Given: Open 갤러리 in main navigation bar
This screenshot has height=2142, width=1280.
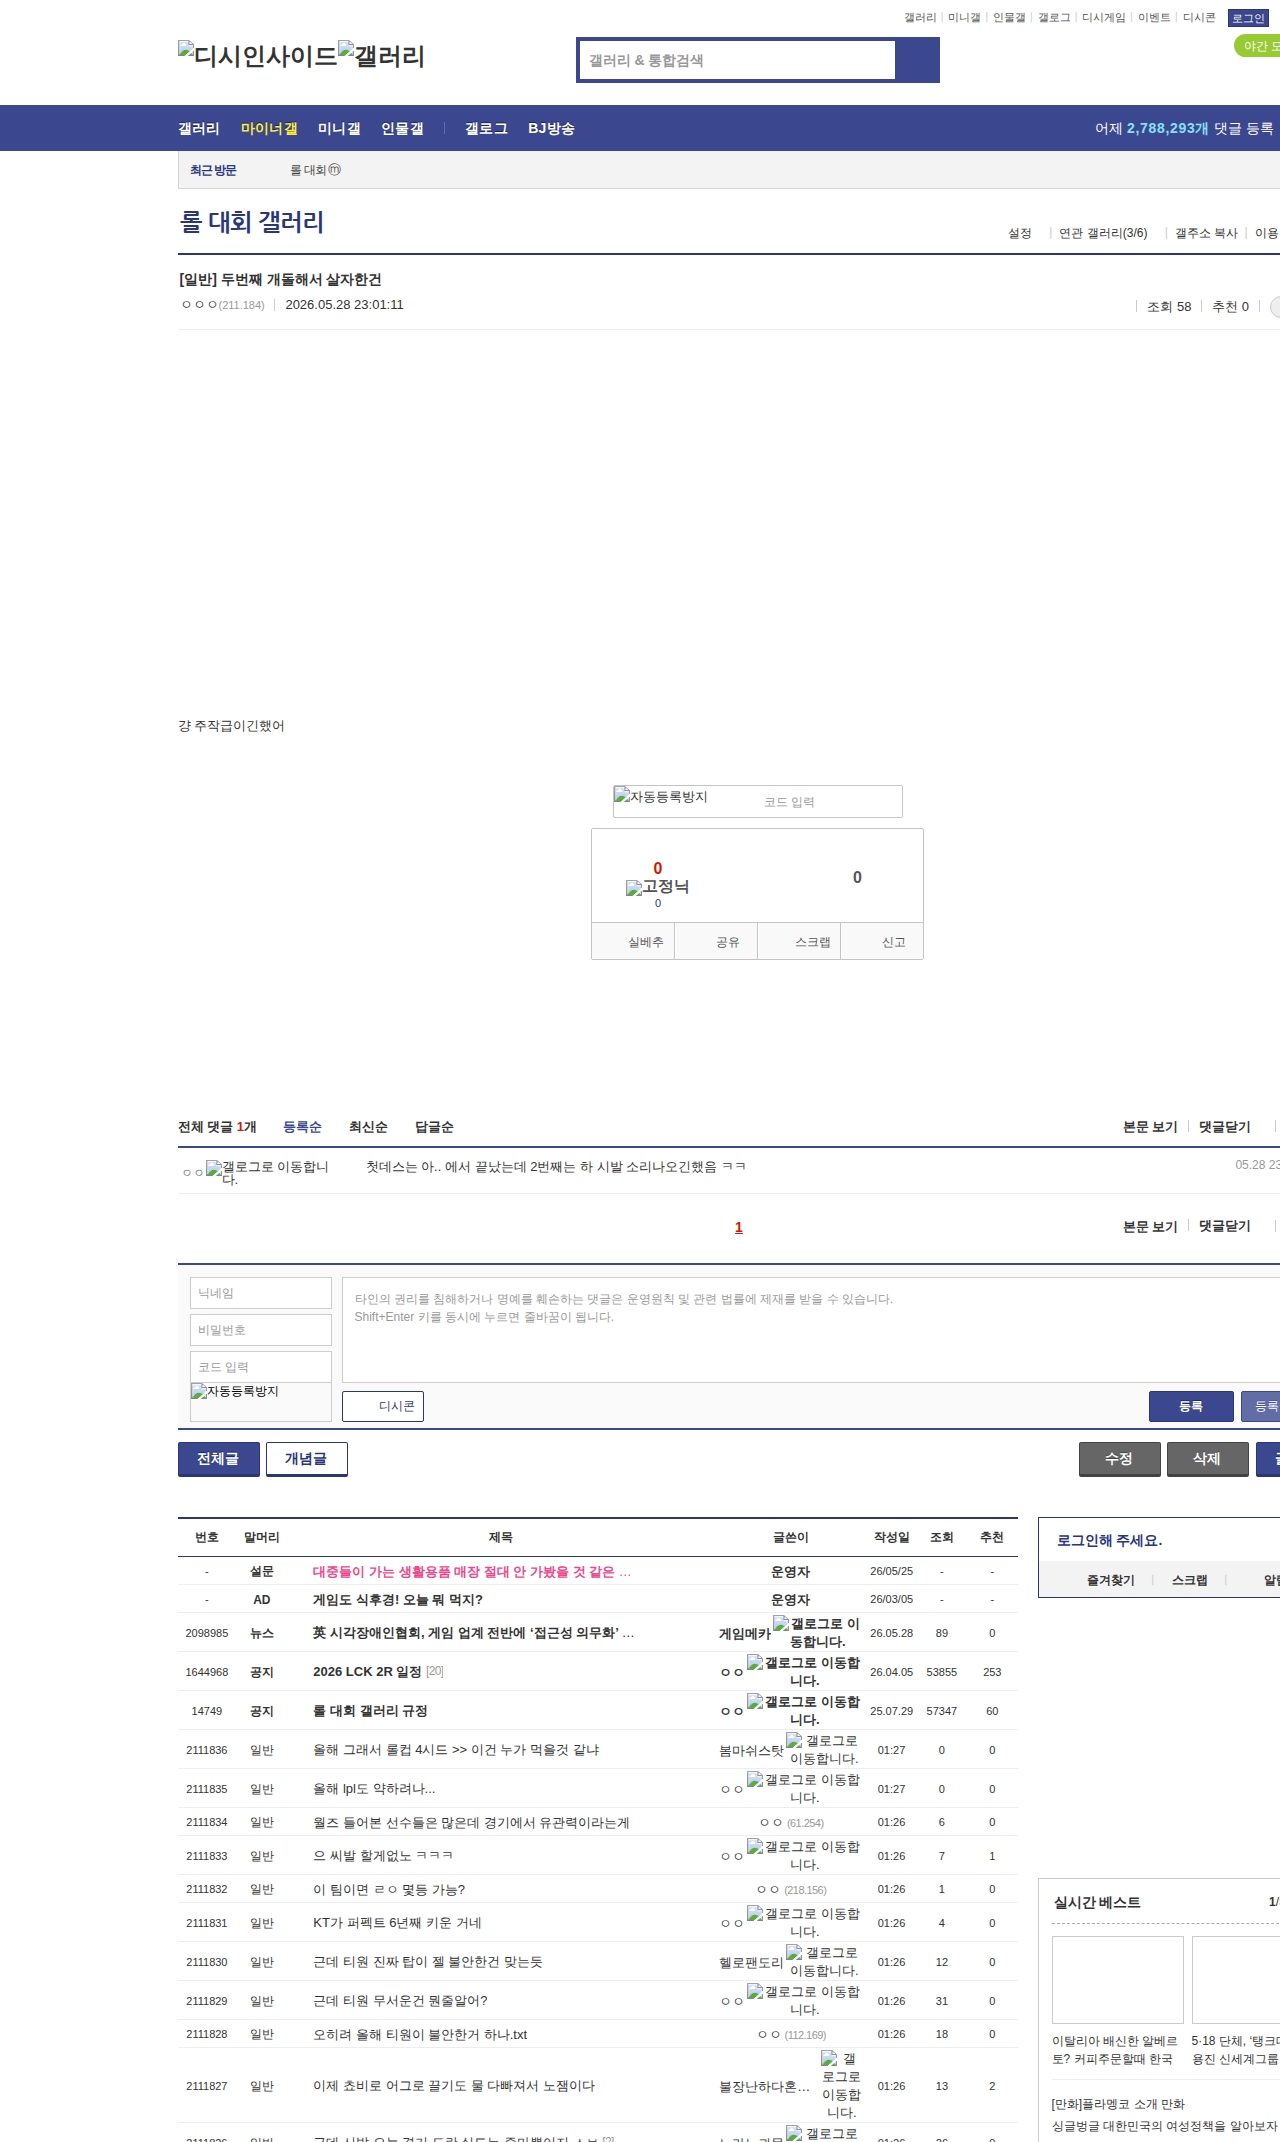Looking at the screenshot, I should pyautogui.click(x=199, y=128).
